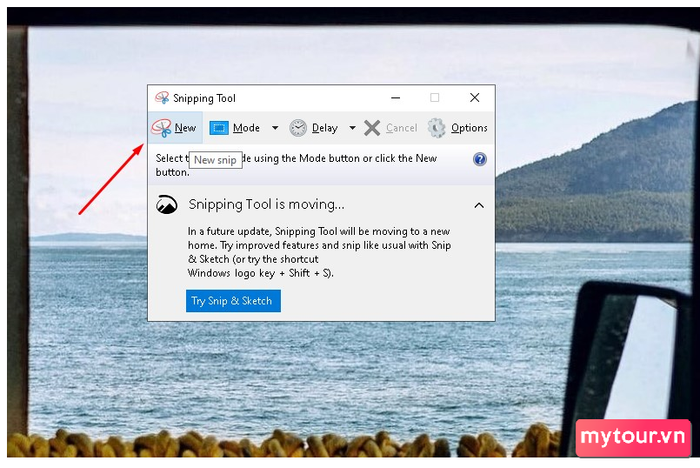Click the Cancel X button
700x468 pixels.
[x=391, y=128]
